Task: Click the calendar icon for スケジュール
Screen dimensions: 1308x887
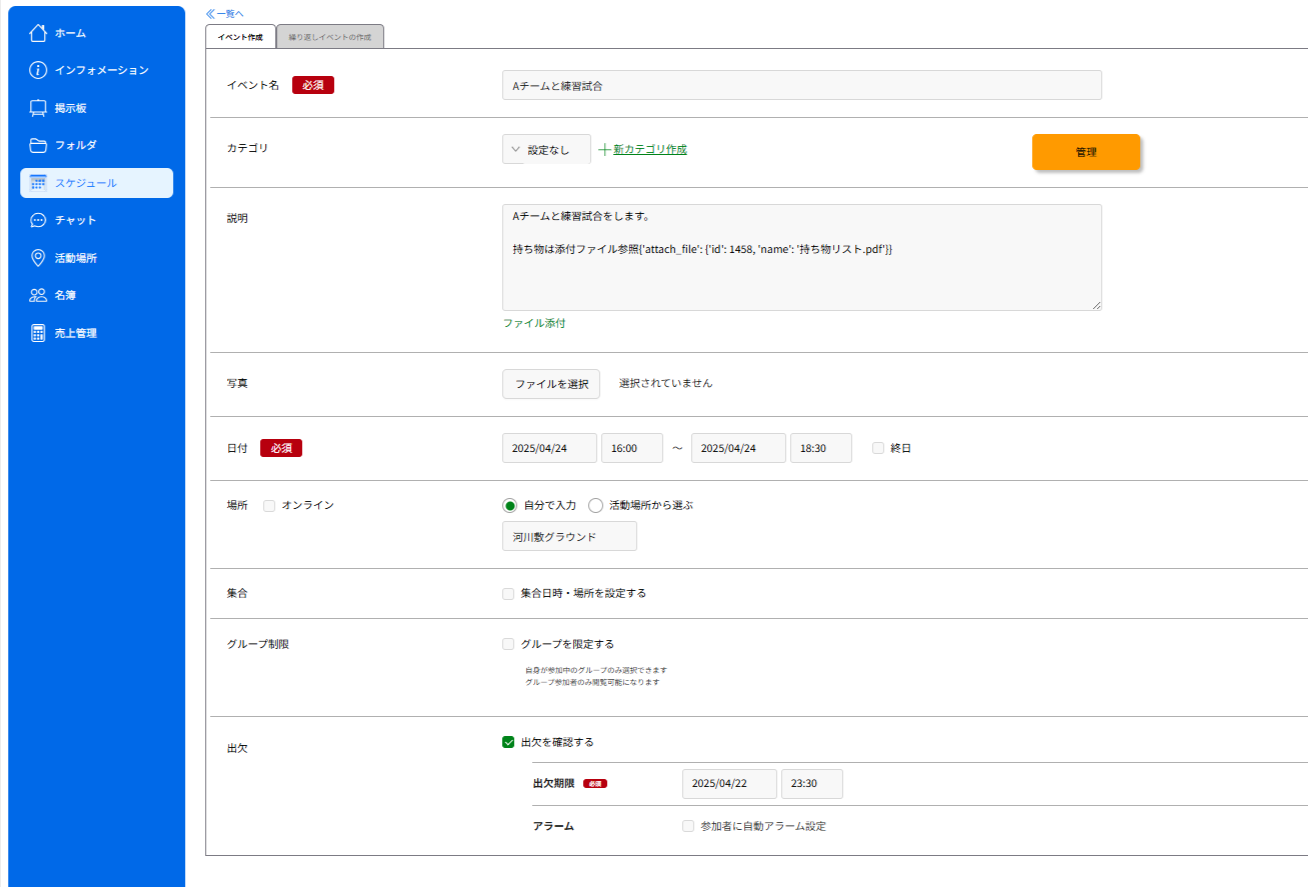Action: [38, 183]
